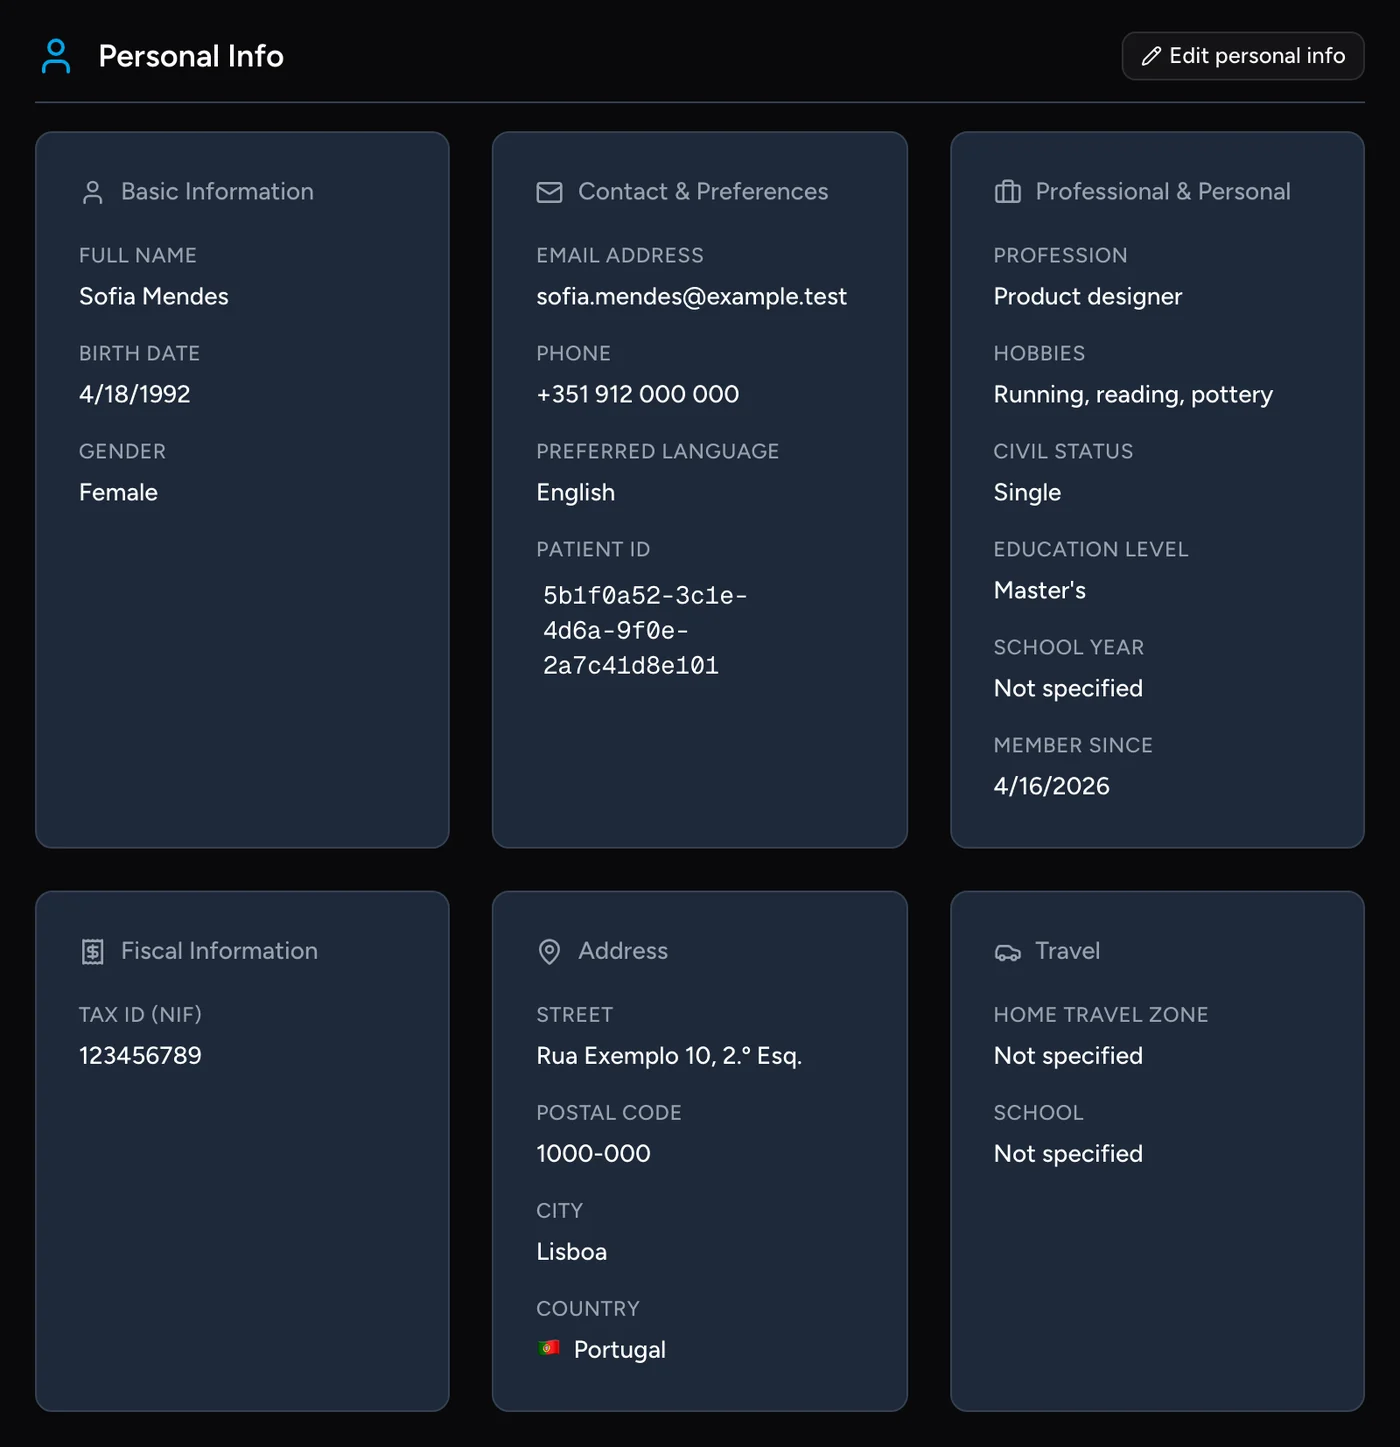Image resolution: width=1400 pixels, height=1447 pixels.
Task: Click the email sofia.mendes@example.test
Action: pos(691,296)
